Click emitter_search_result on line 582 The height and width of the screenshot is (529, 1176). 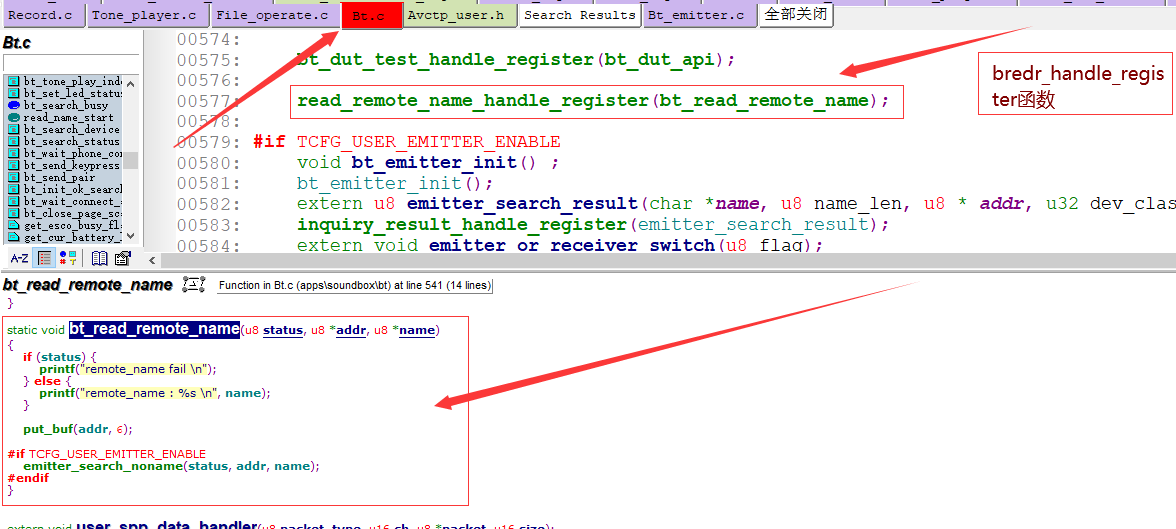coord(521,204)
